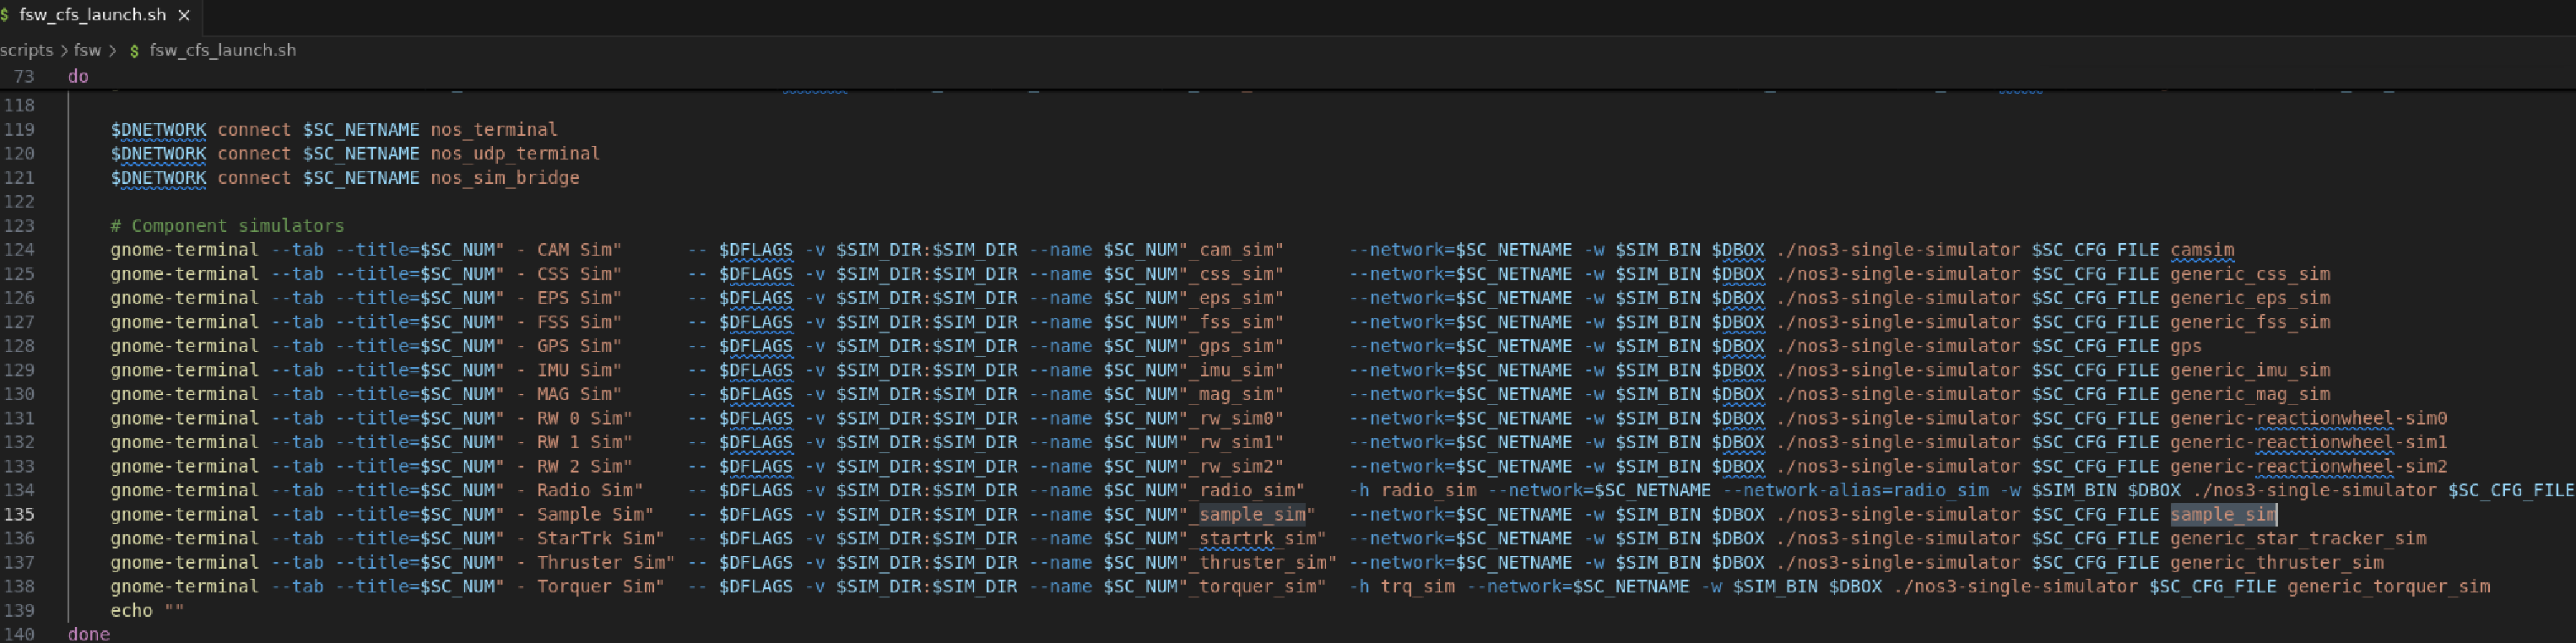This screenshot has width=2576, height=643.
Task: Click '- Torquer Sim"' title on line 138
Action: 590,587
